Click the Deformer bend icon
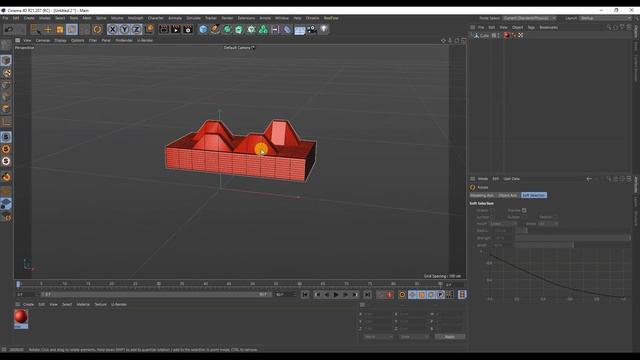This screenshot has height=360, width=640. 287,29
